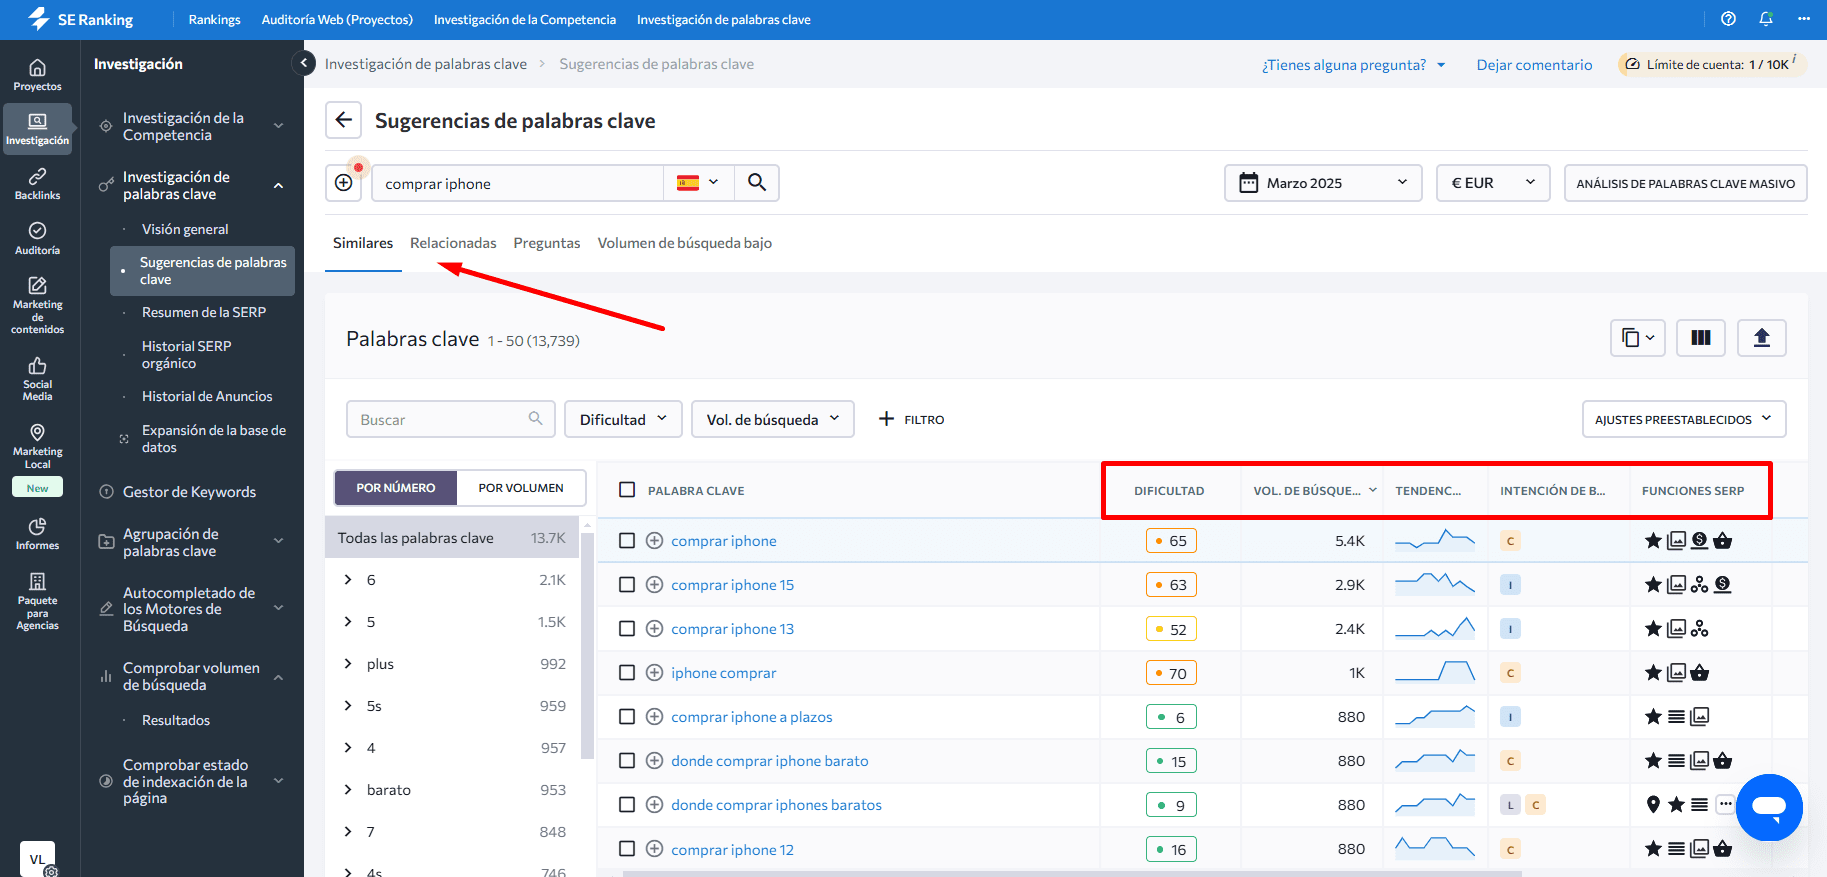Click the back arrow beside page title
Image resolution: width=1827 pixels, height=877 pixels.
[x=344, y=120]
